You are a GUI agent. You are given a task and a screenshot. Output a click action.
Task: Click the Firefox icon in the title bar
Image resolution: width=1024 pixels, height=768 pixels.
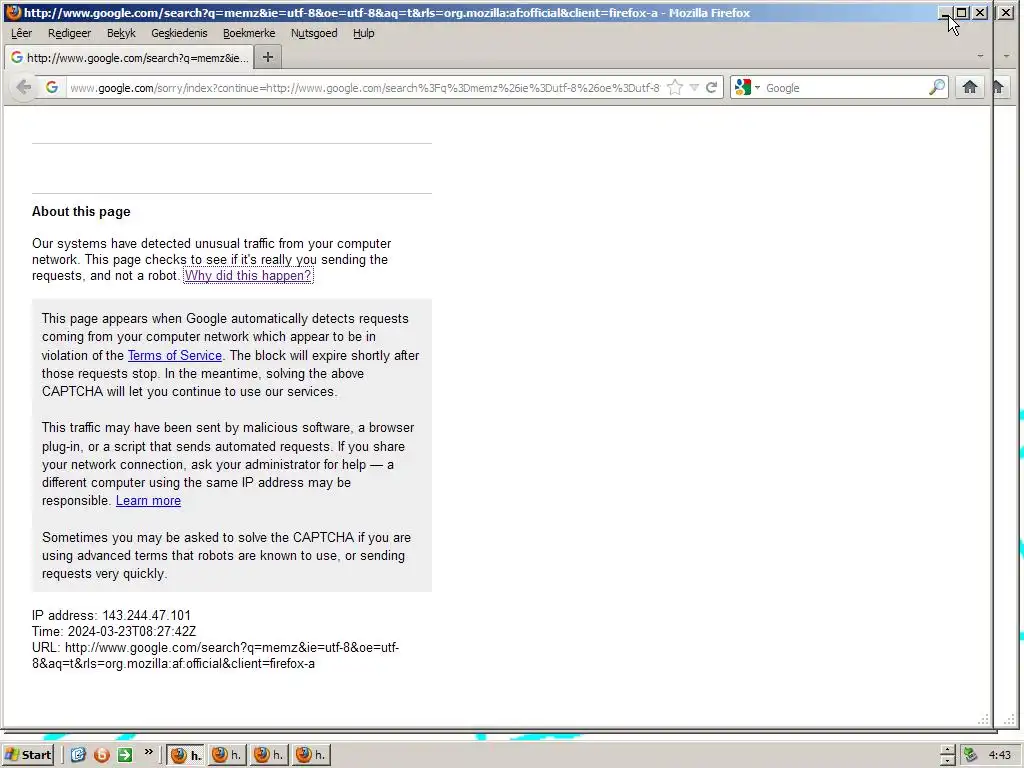coord(12,12)
